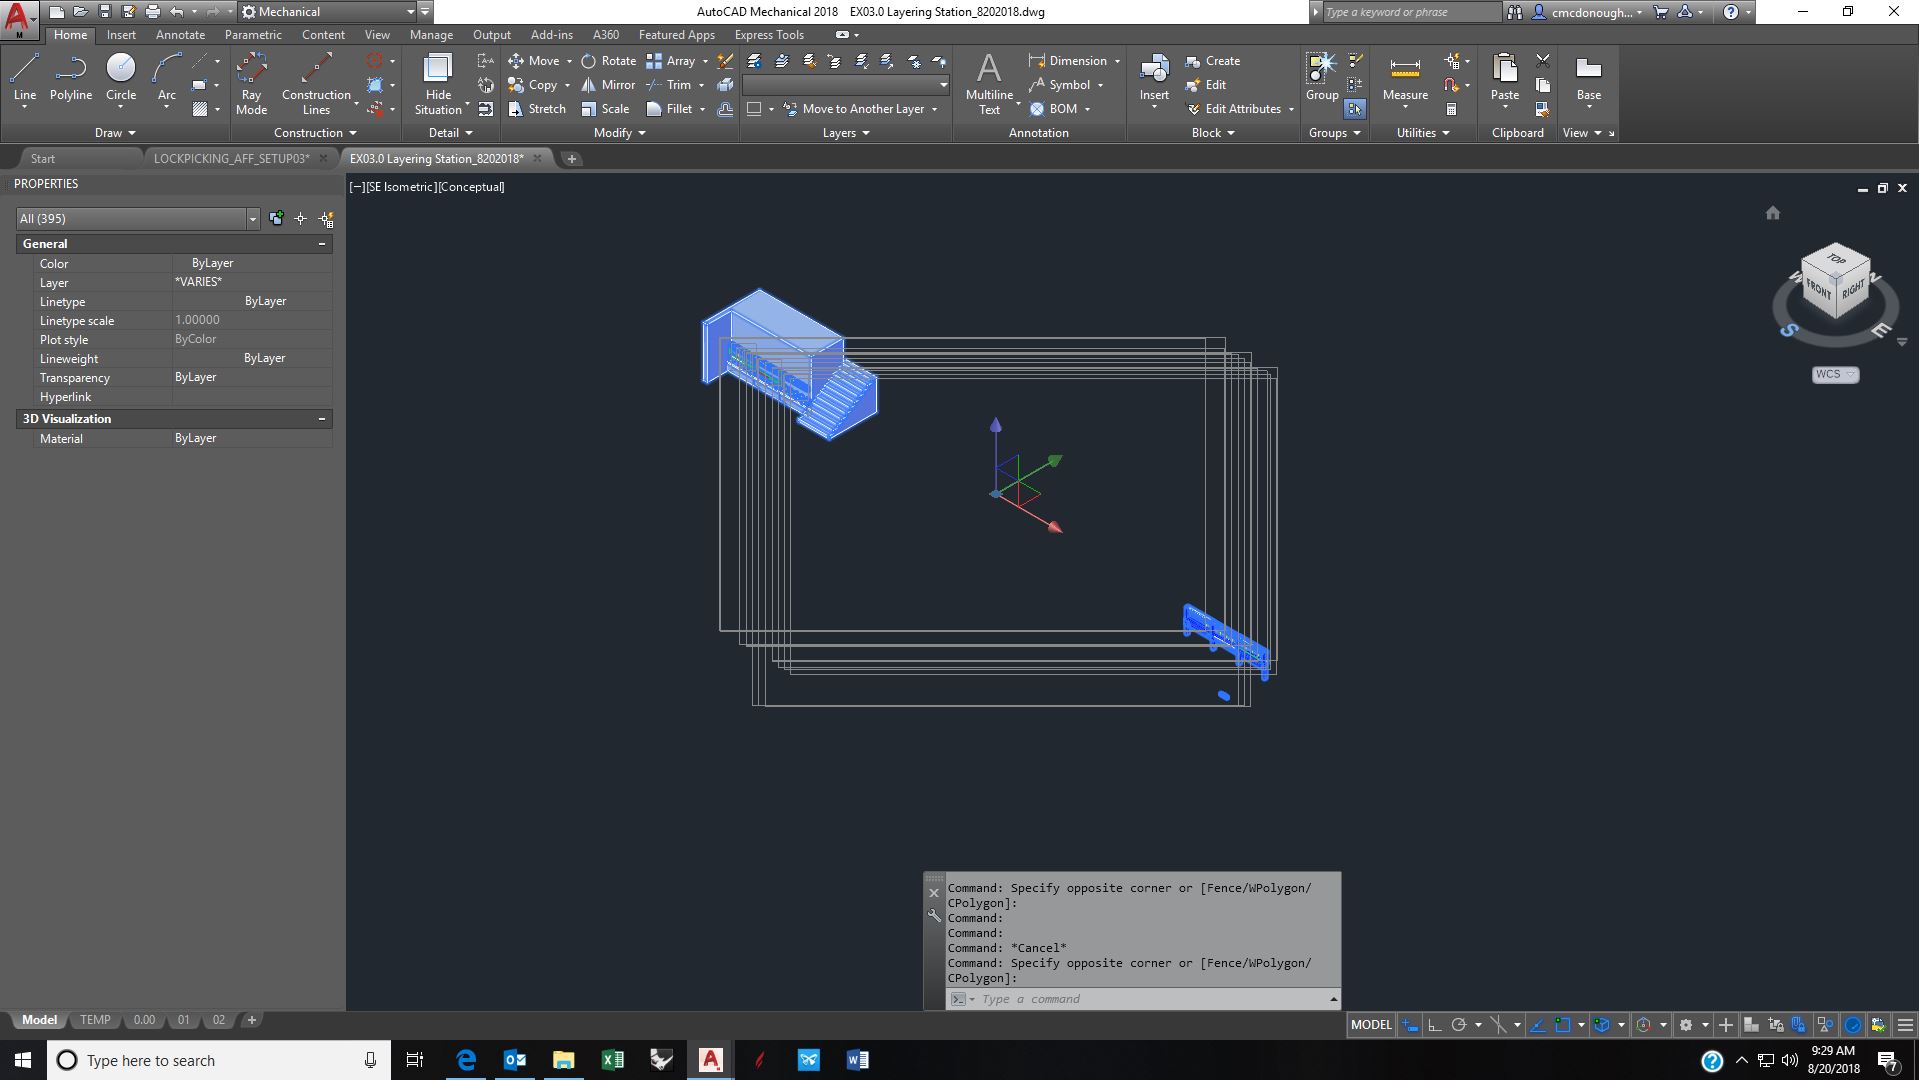Switch to the TEMP layout tab
This screenshot has height=1080, width=1919.
[95, 1020]
